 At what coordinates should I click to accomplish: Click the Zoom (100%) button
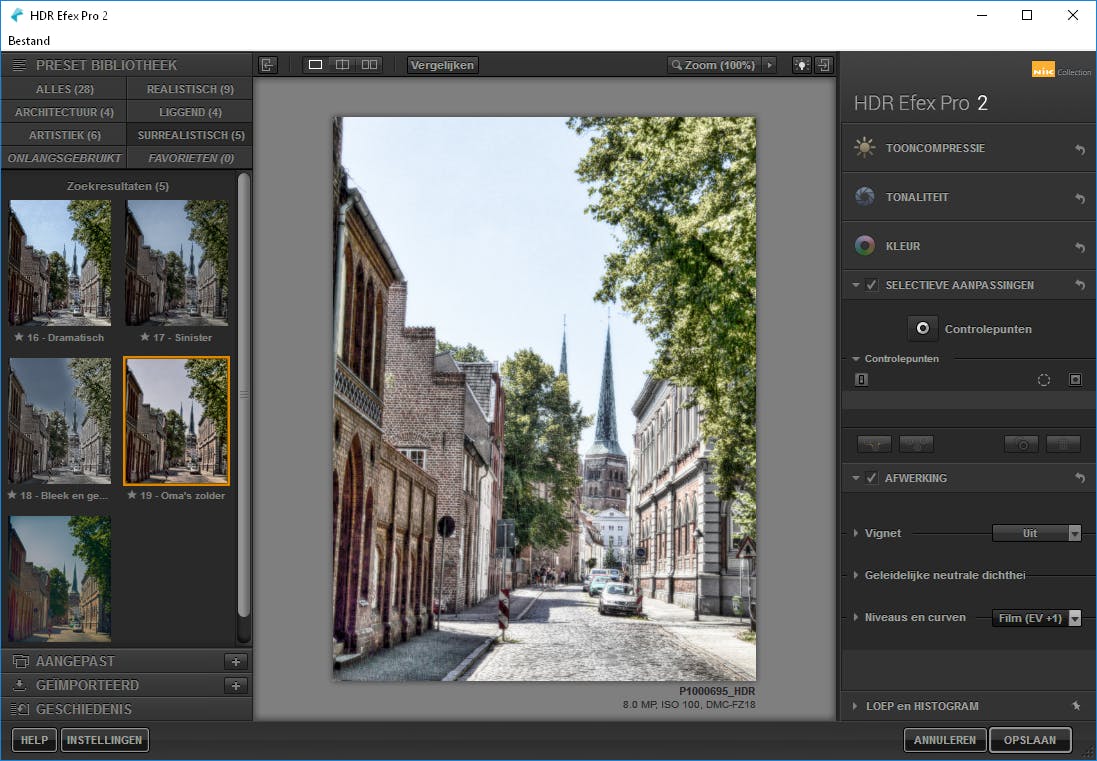point(714,65)
